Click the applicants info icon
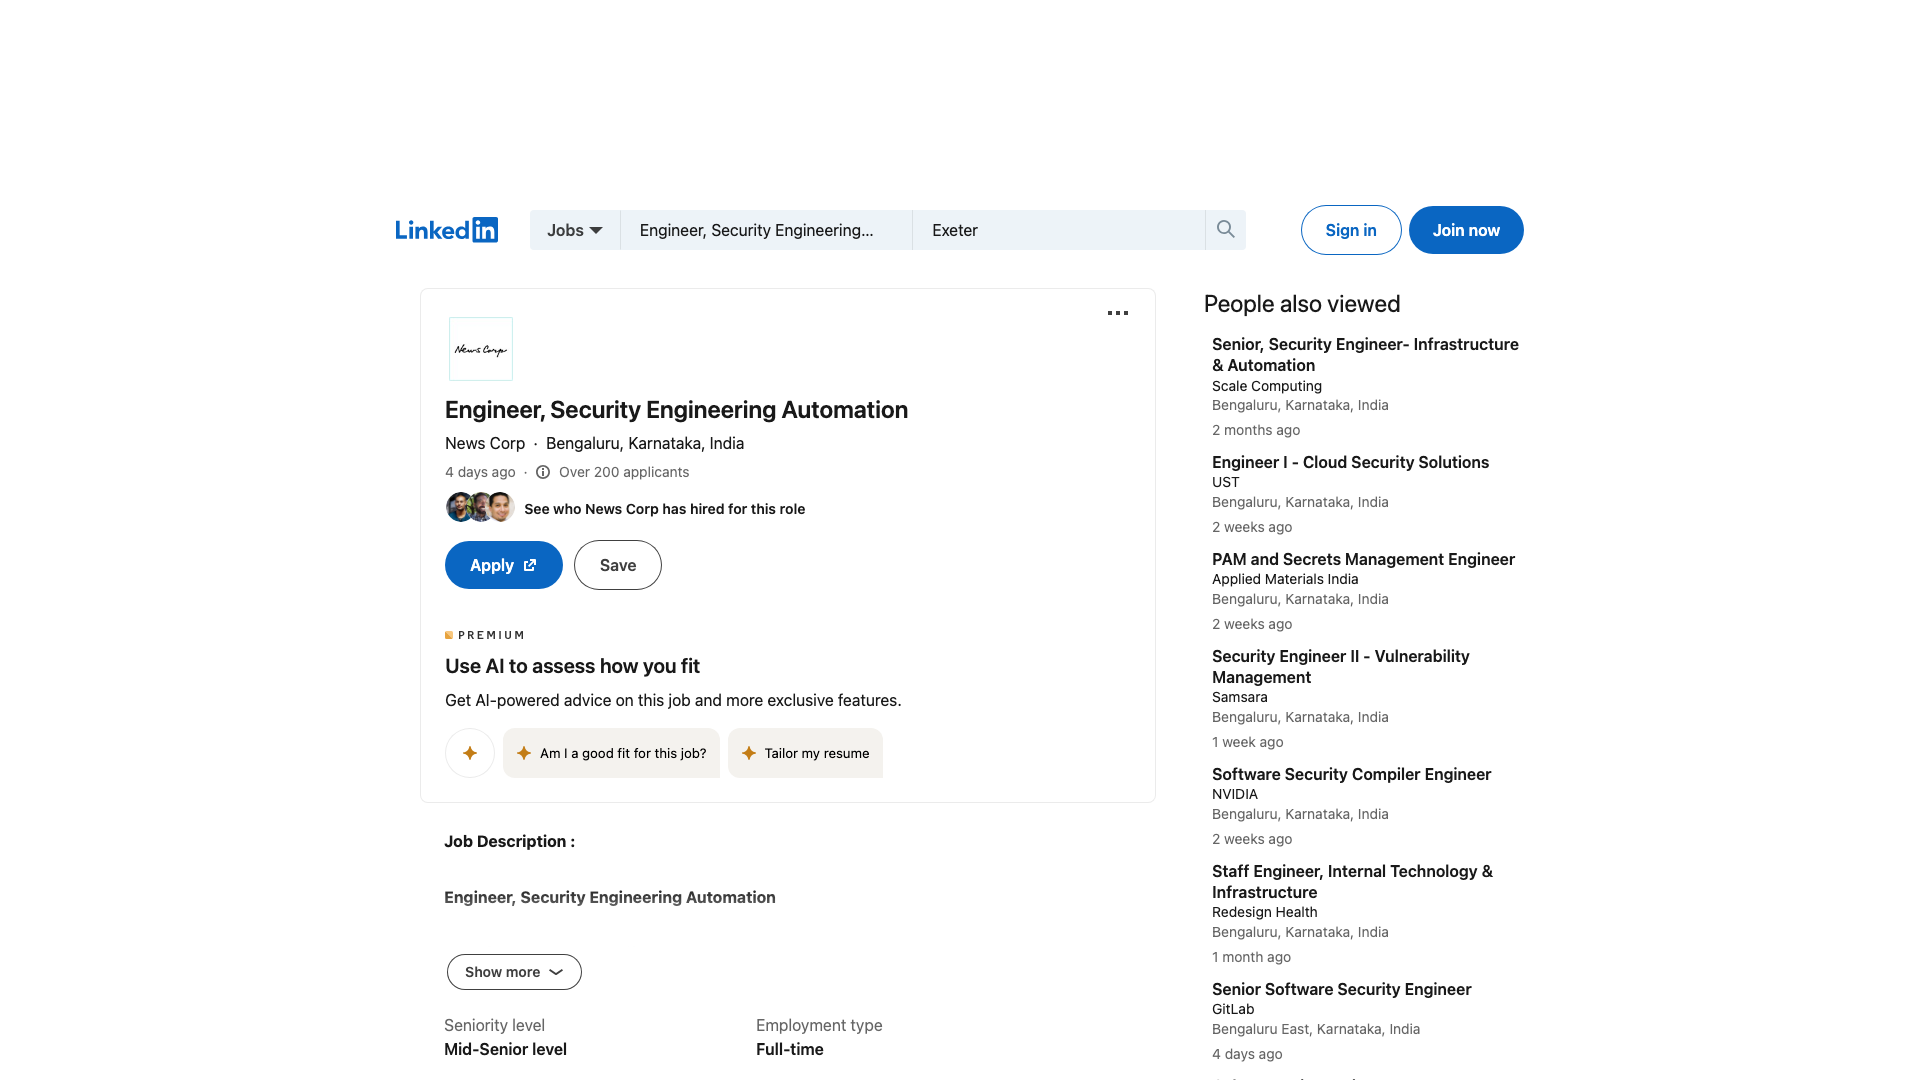 543,472
